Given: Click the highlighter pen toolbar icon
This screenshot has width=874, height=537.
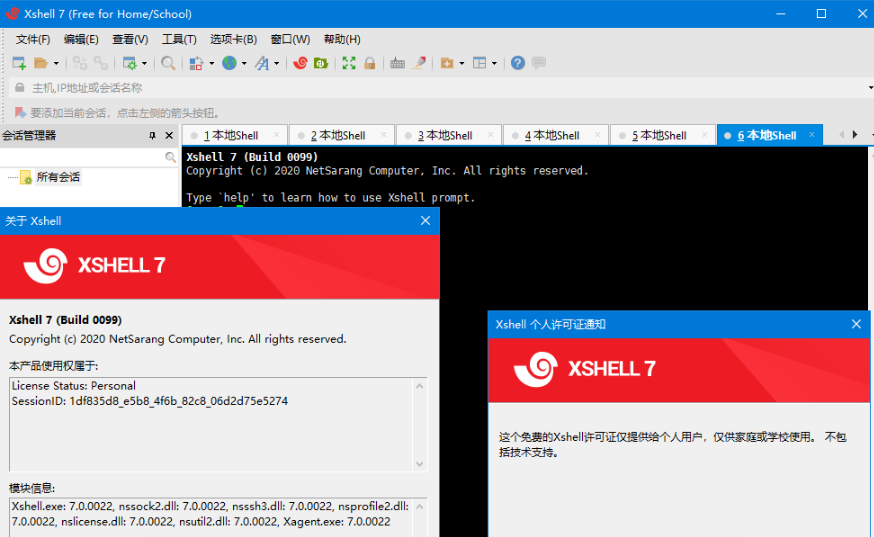Looking at the screenshot, I should pyautogui.click(x=419, y=63).
